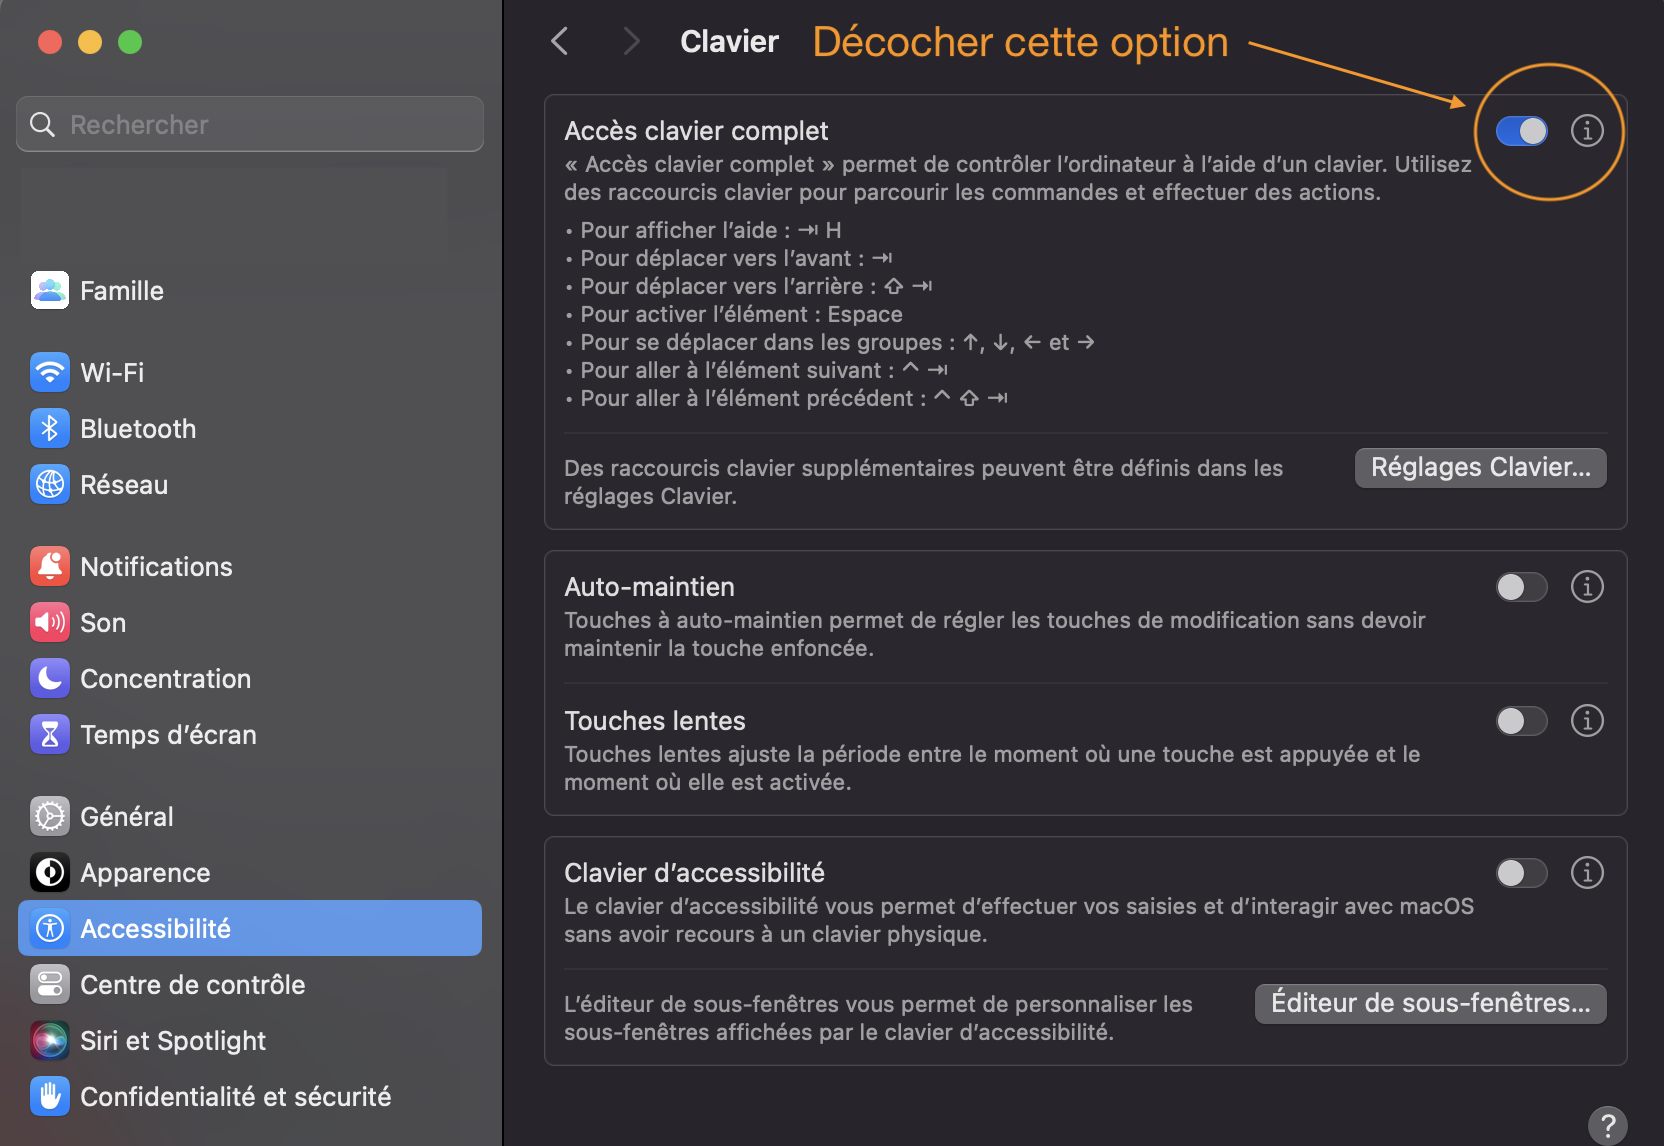This screenshot has height=1146, width=1664.
Task: Select Général in the sidebar
Action: (127, 816)
